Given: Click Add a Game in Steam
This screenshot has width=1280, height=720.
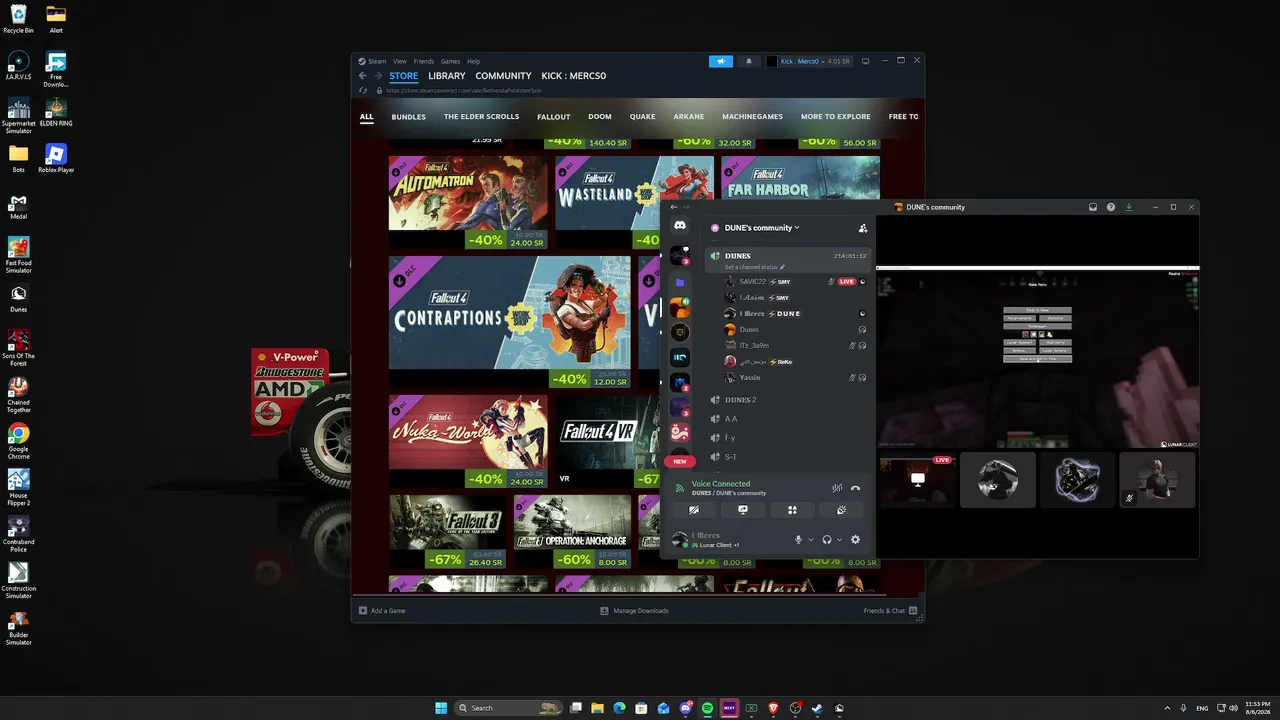Looking at the screenshot, I should coord(382,611).
